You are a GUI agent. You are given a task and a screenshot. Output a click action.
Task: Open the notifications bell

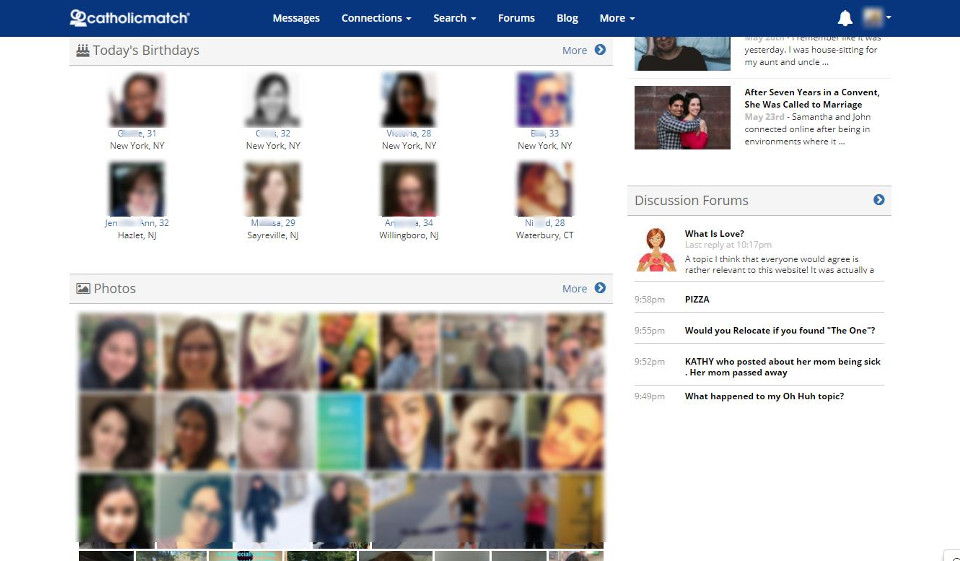845,18
